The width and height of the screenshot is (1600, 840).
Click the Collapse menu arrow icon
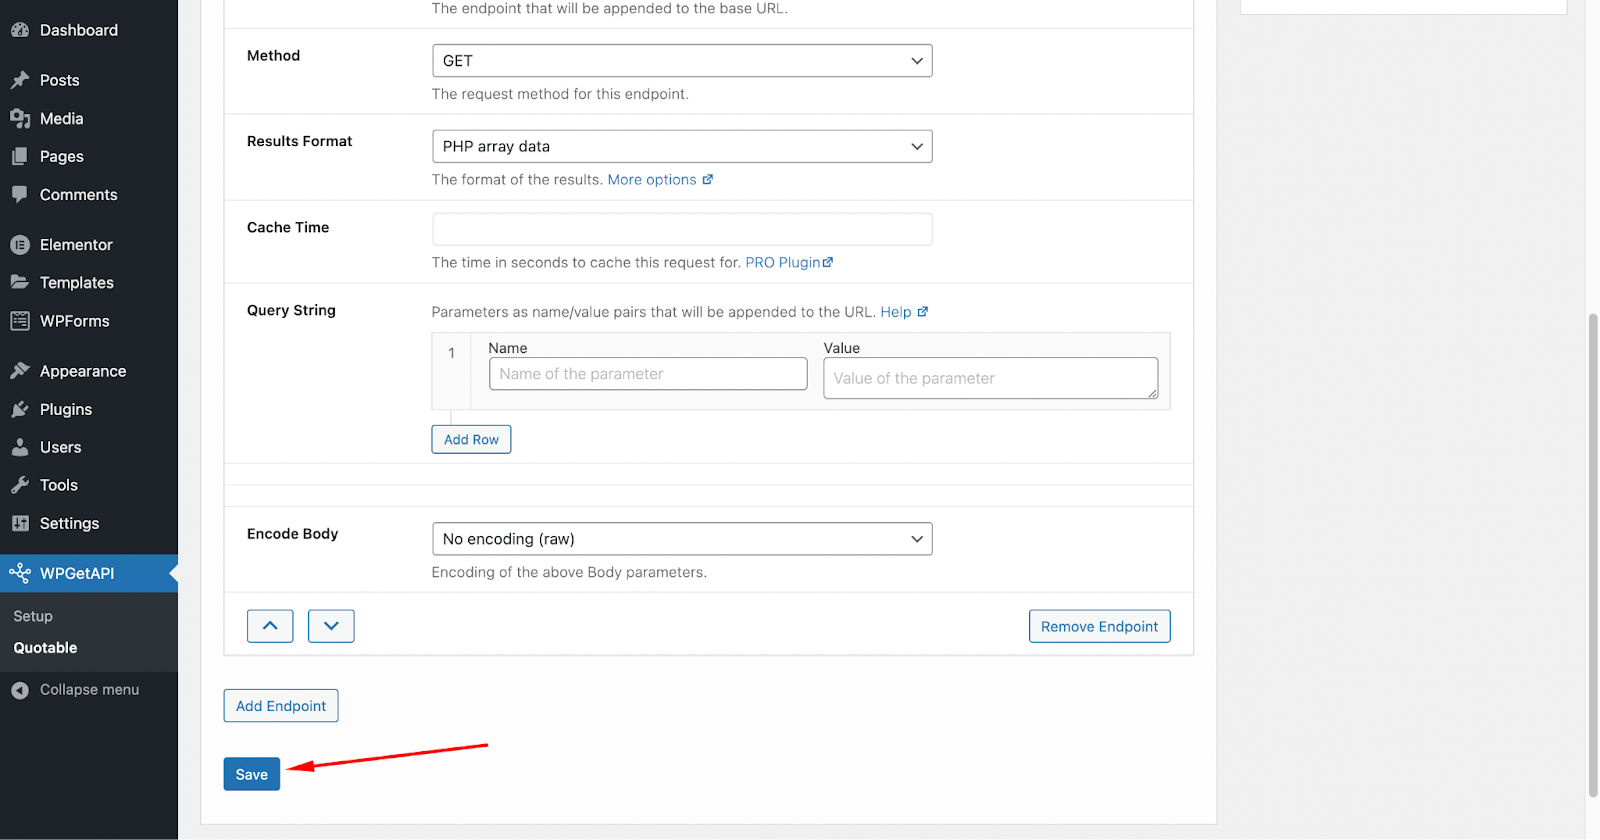click(x=20, y=690)
